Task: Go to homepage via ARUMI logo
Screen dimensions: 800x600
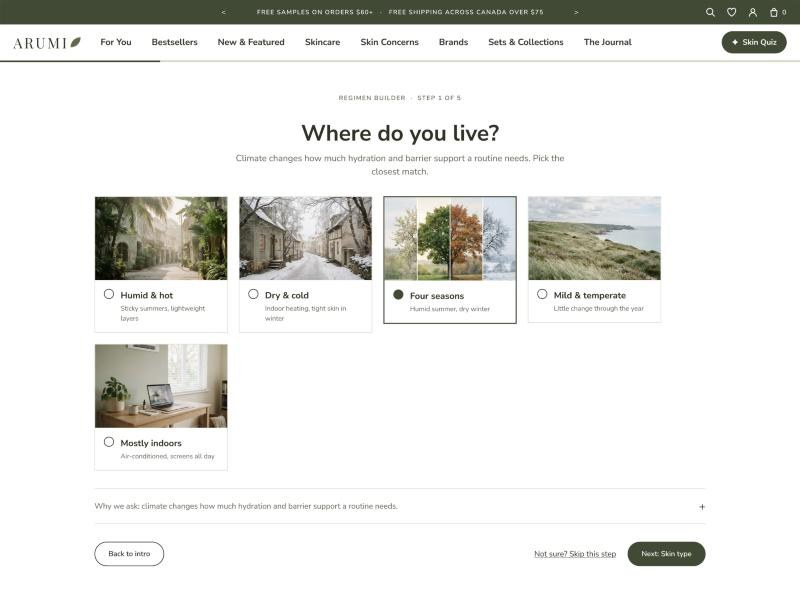Action: [47, 43]
